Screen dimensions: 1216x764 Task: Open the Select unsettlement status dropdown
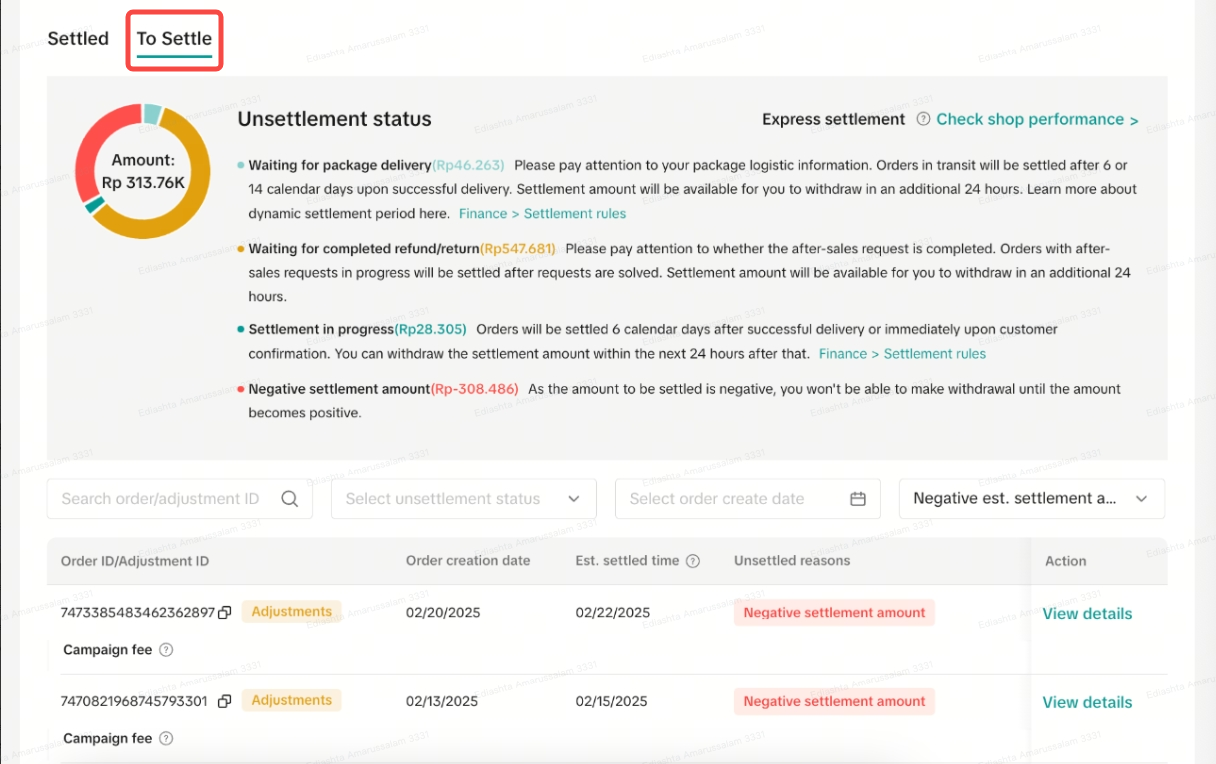[463, 499]
